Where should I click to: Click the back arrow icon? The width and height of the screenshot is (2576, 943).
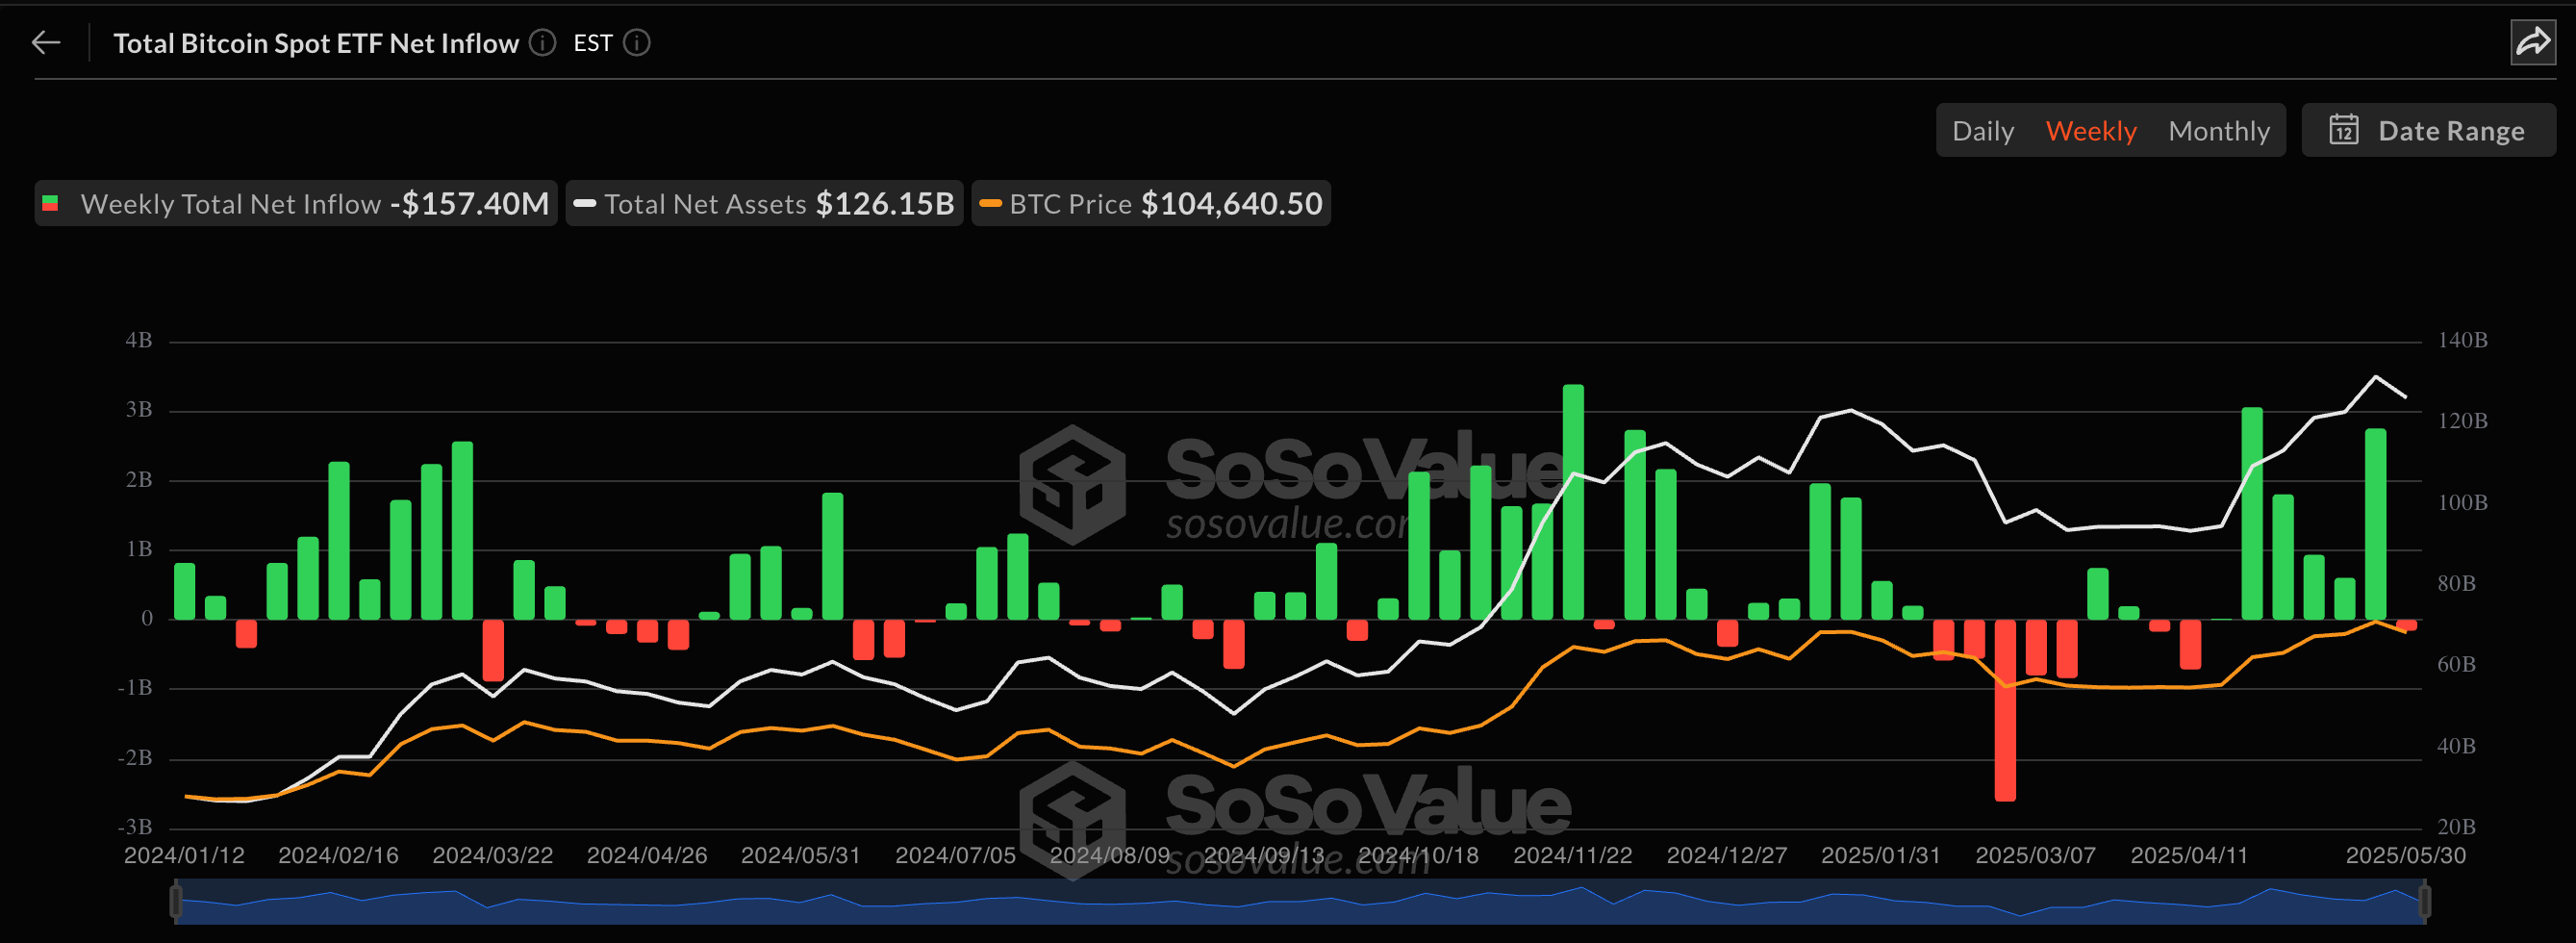[x=46, y=43]
